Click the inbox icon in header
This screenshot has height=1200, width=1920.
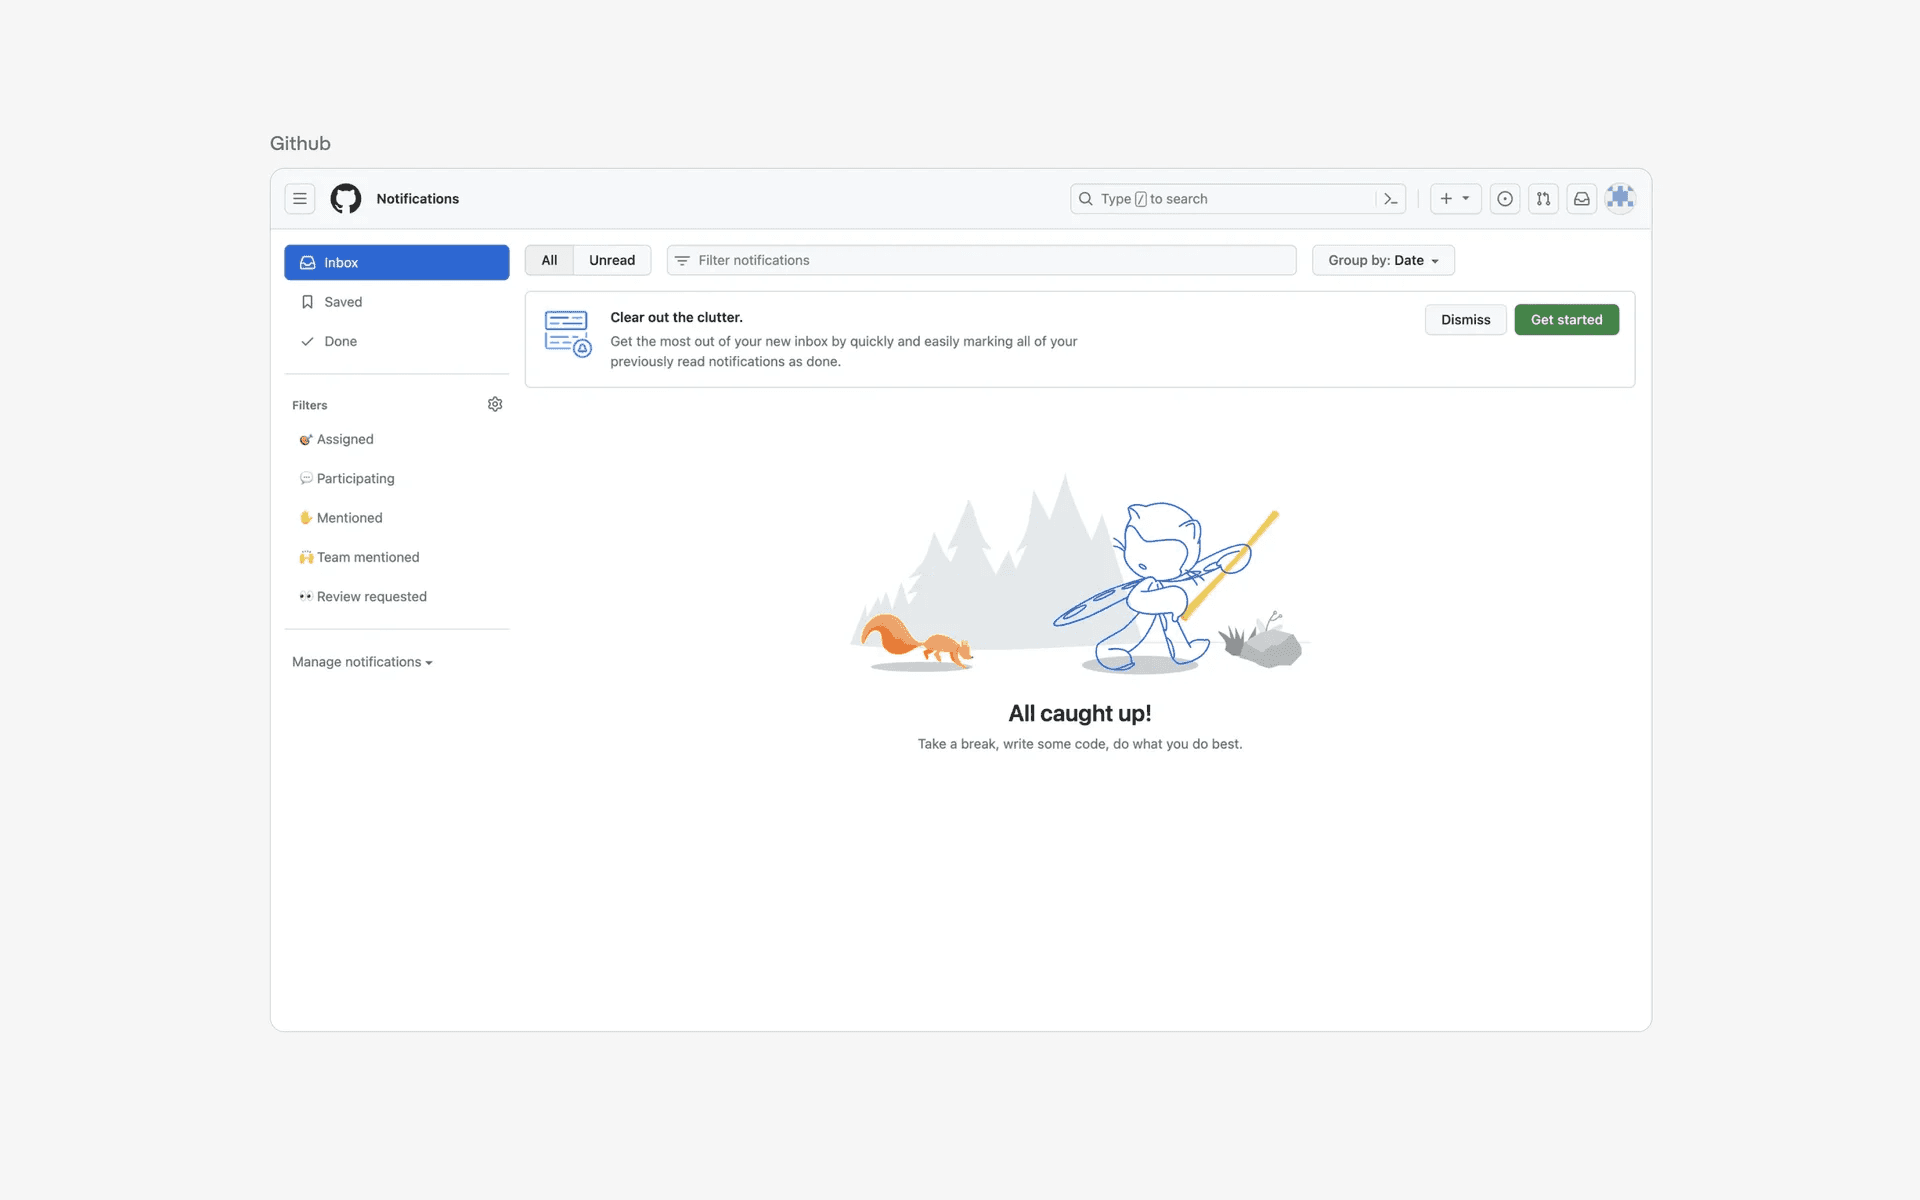pyautogui.click(x=1582, y=199)
